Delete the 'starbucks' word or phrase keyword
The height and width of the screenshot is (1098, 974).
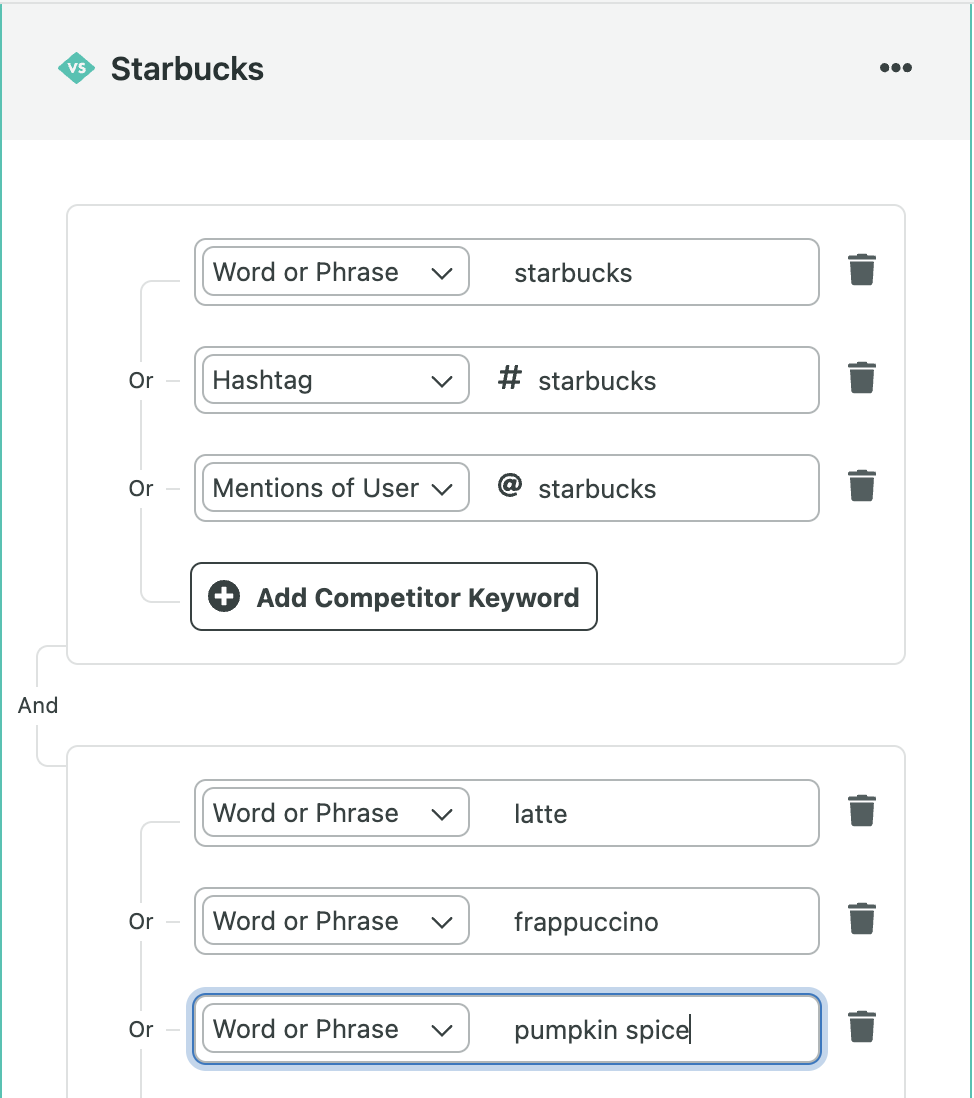click(x=862, y=270)
